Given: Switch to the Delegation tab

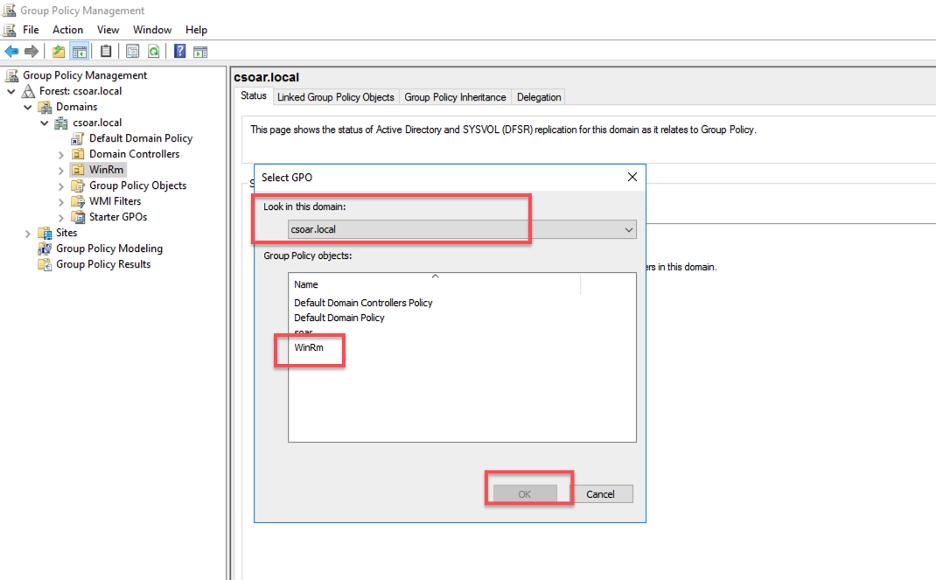Looking at the screenshot, I should click(538, 97).
